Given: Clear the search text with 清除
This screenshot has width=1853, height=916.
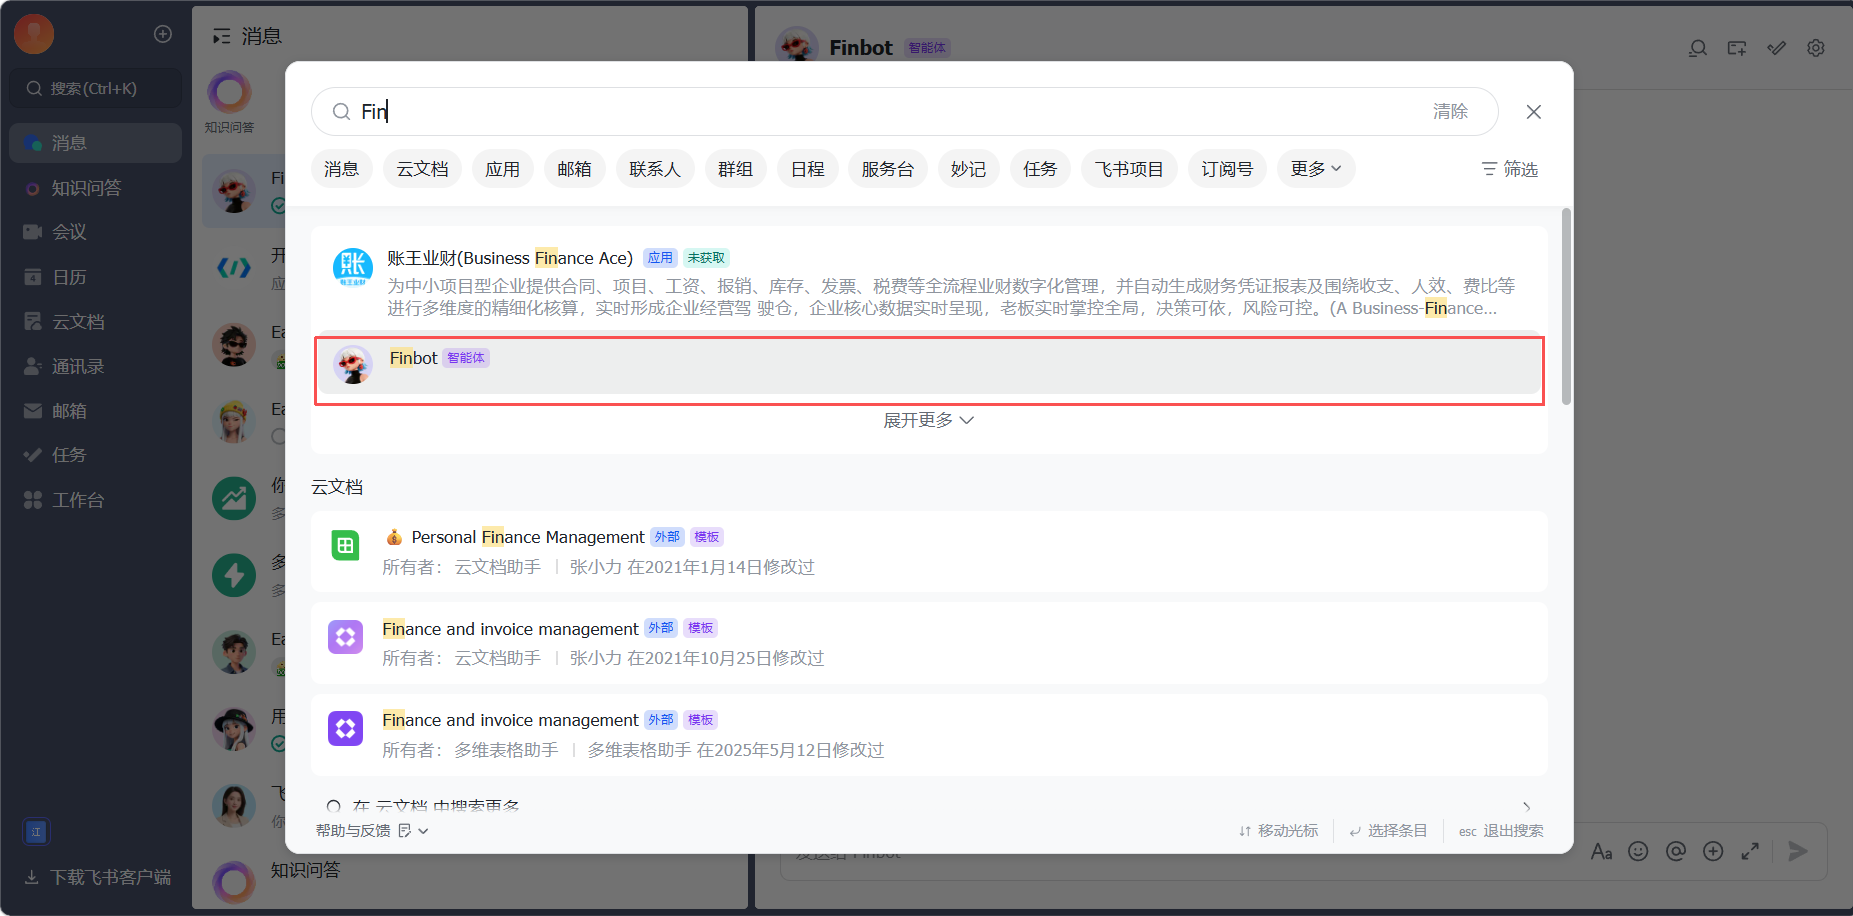Looking at the screenshot, I should pos(1450,111).
